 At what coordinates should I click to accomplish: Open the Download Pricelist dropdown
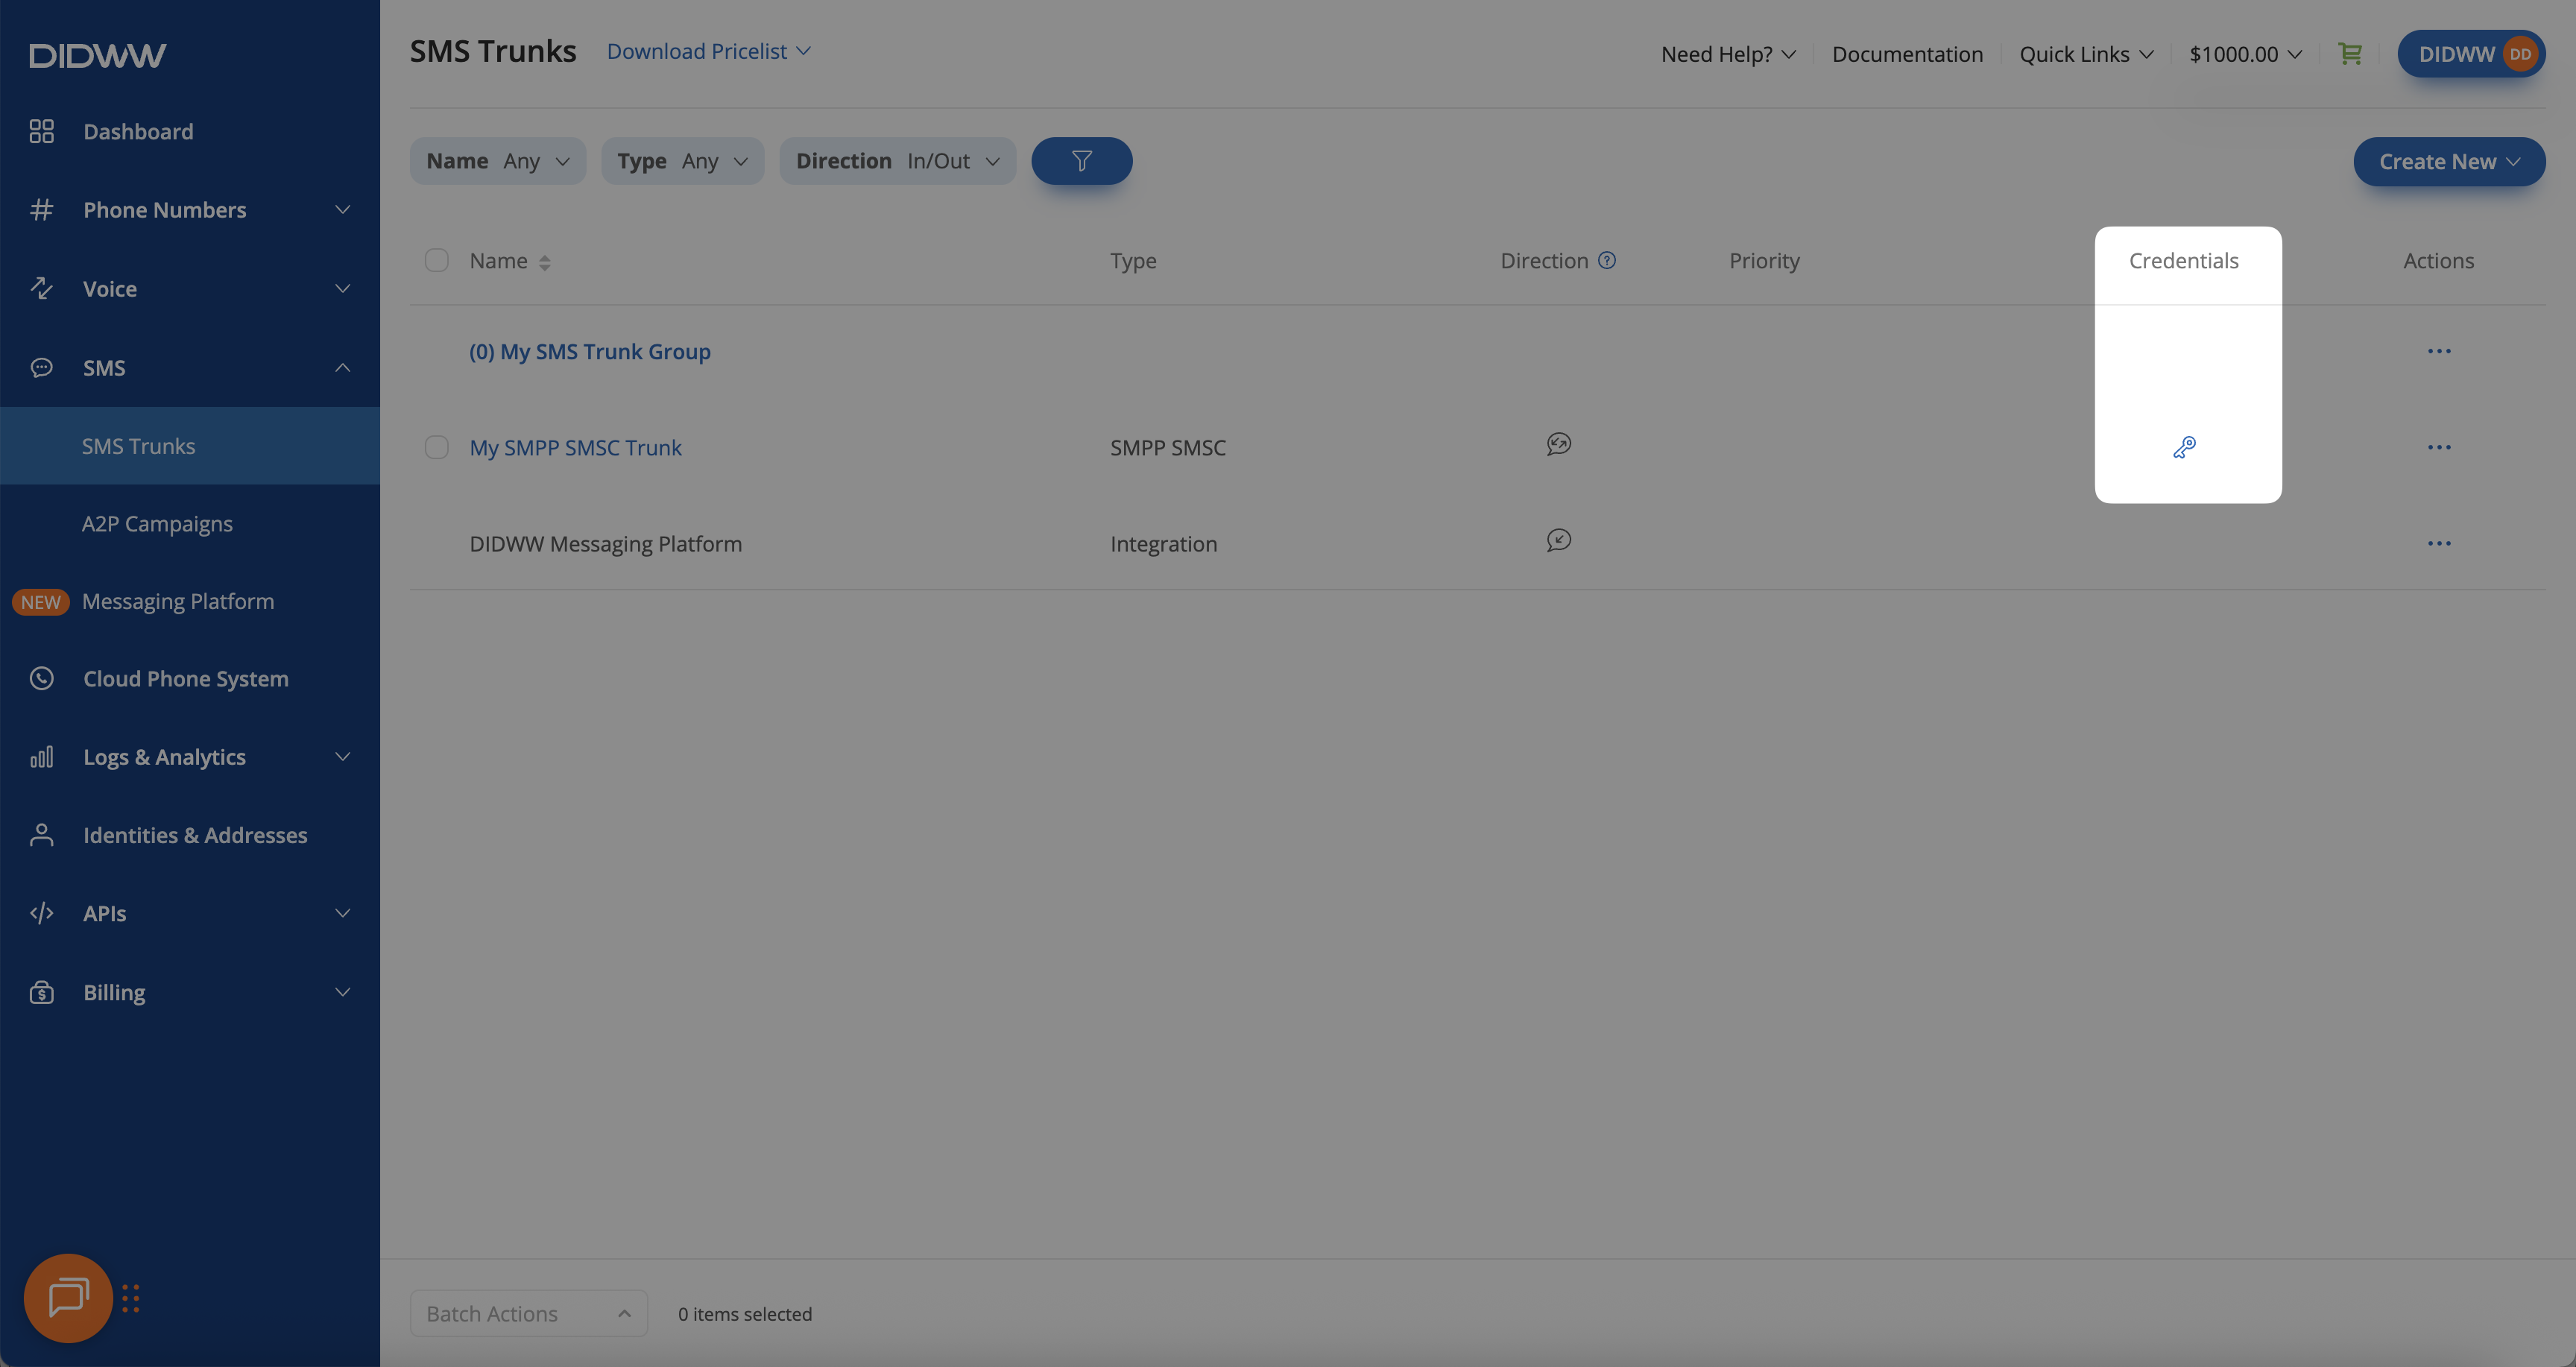coord(708,51)
